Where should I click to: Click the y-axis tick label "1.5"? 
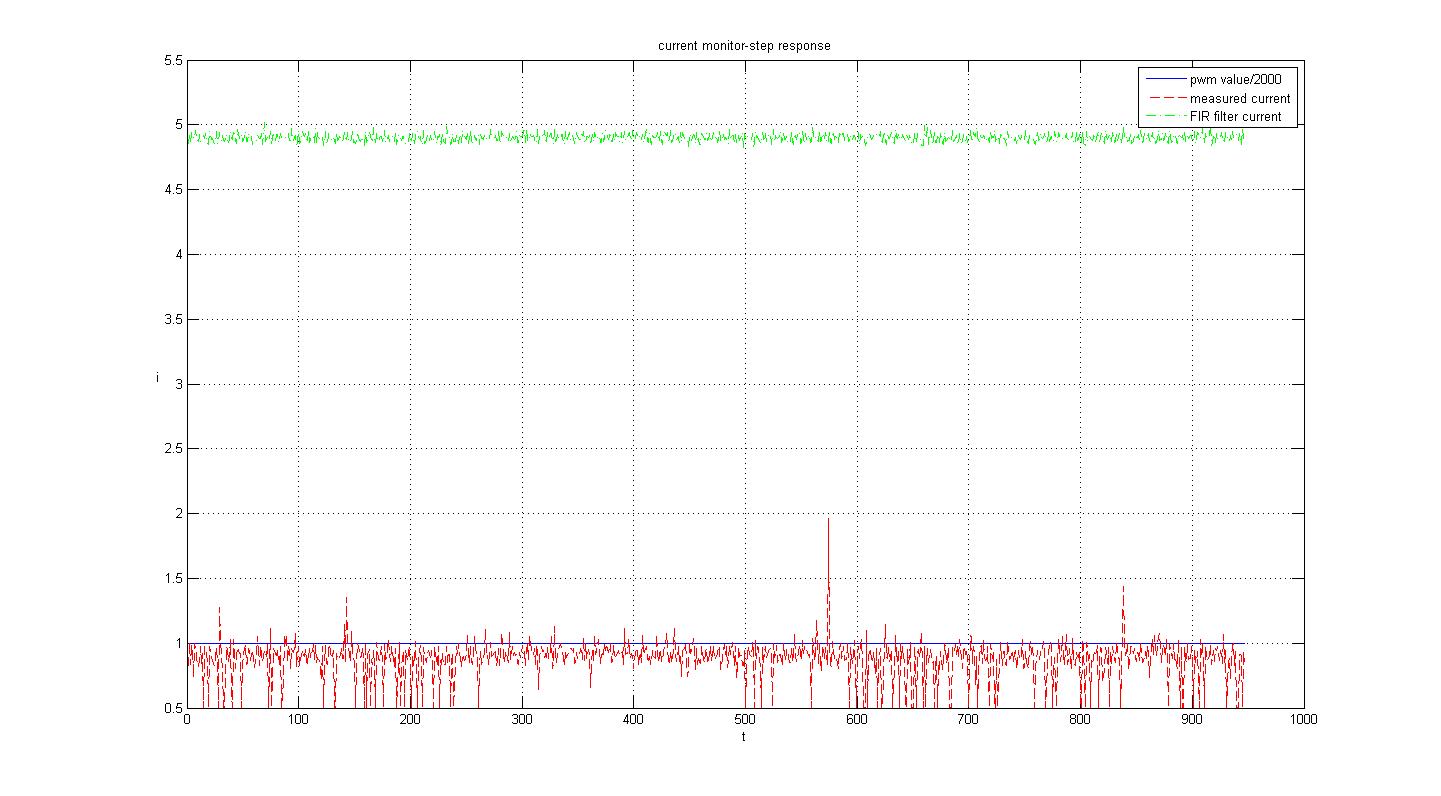[x=174, y=579]
